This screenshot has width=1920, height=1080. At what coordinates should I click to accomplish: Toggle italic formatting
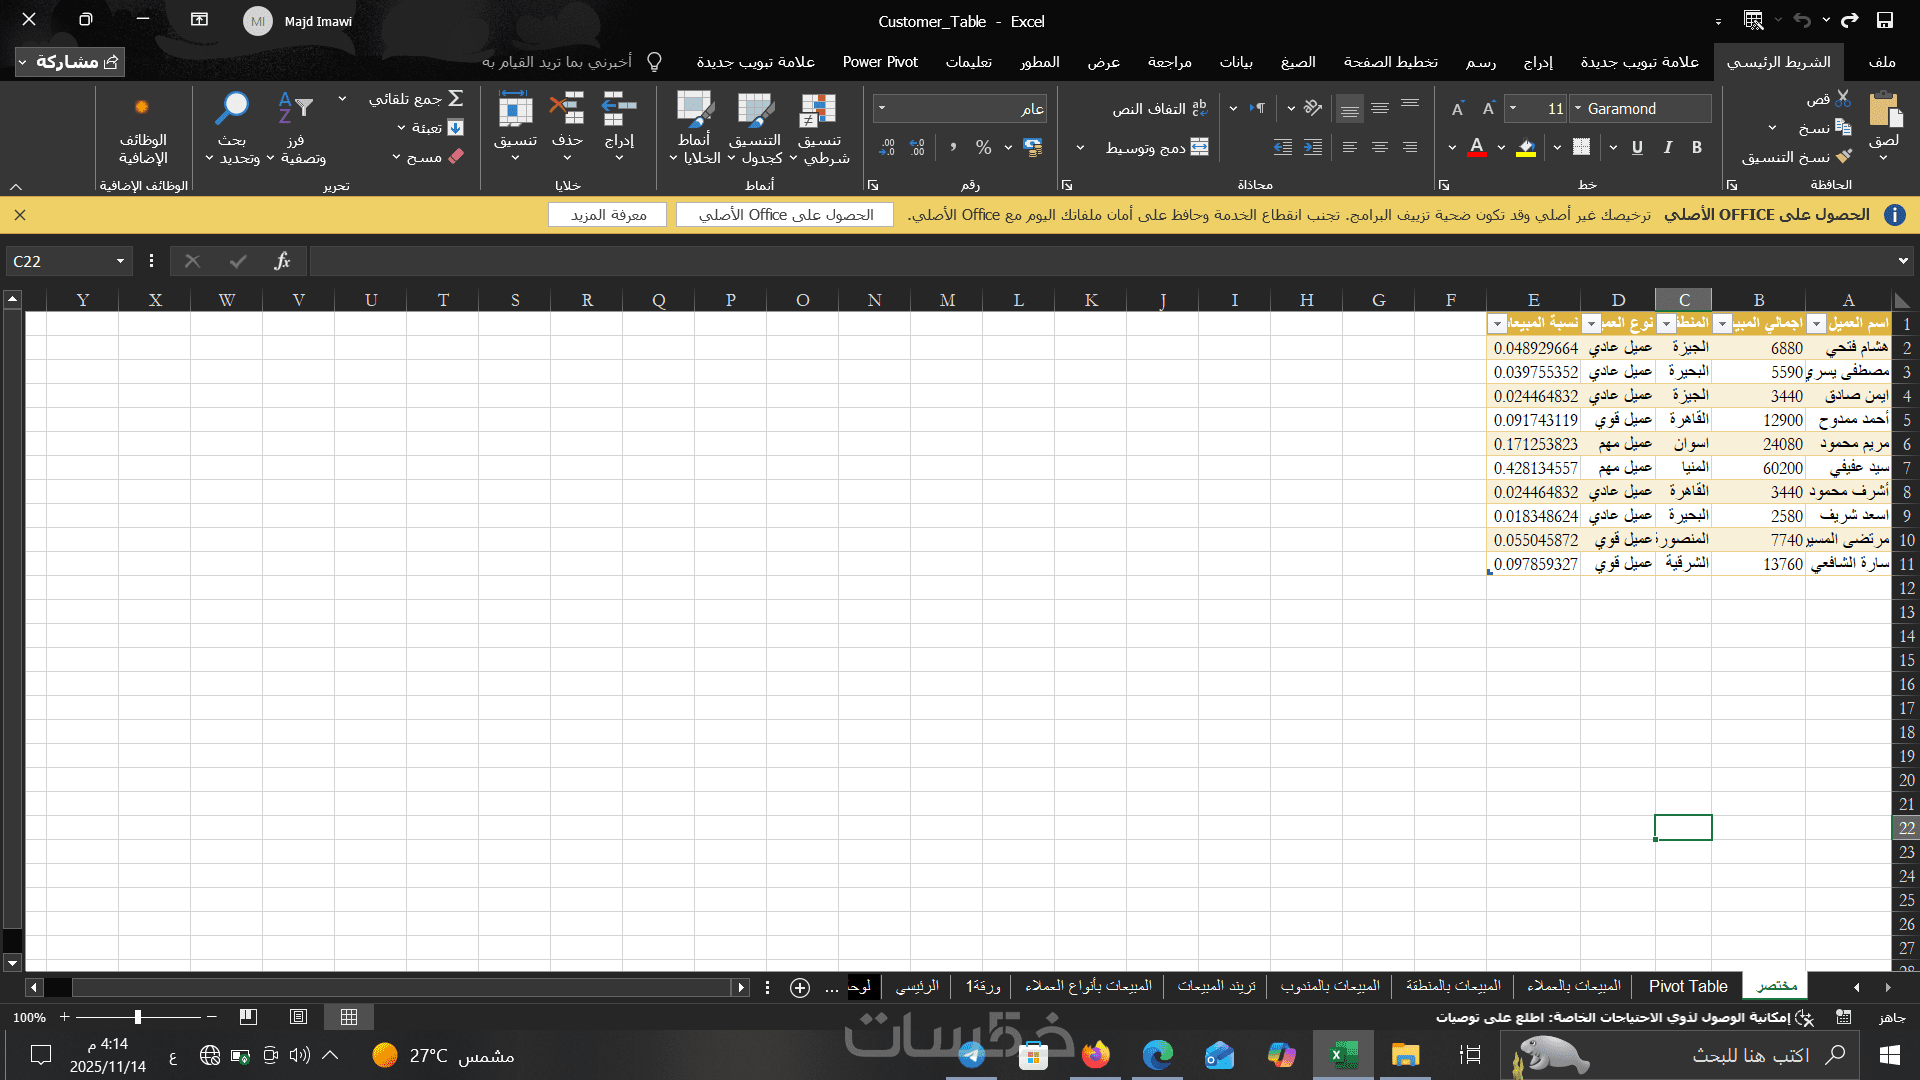[1667, 148]
